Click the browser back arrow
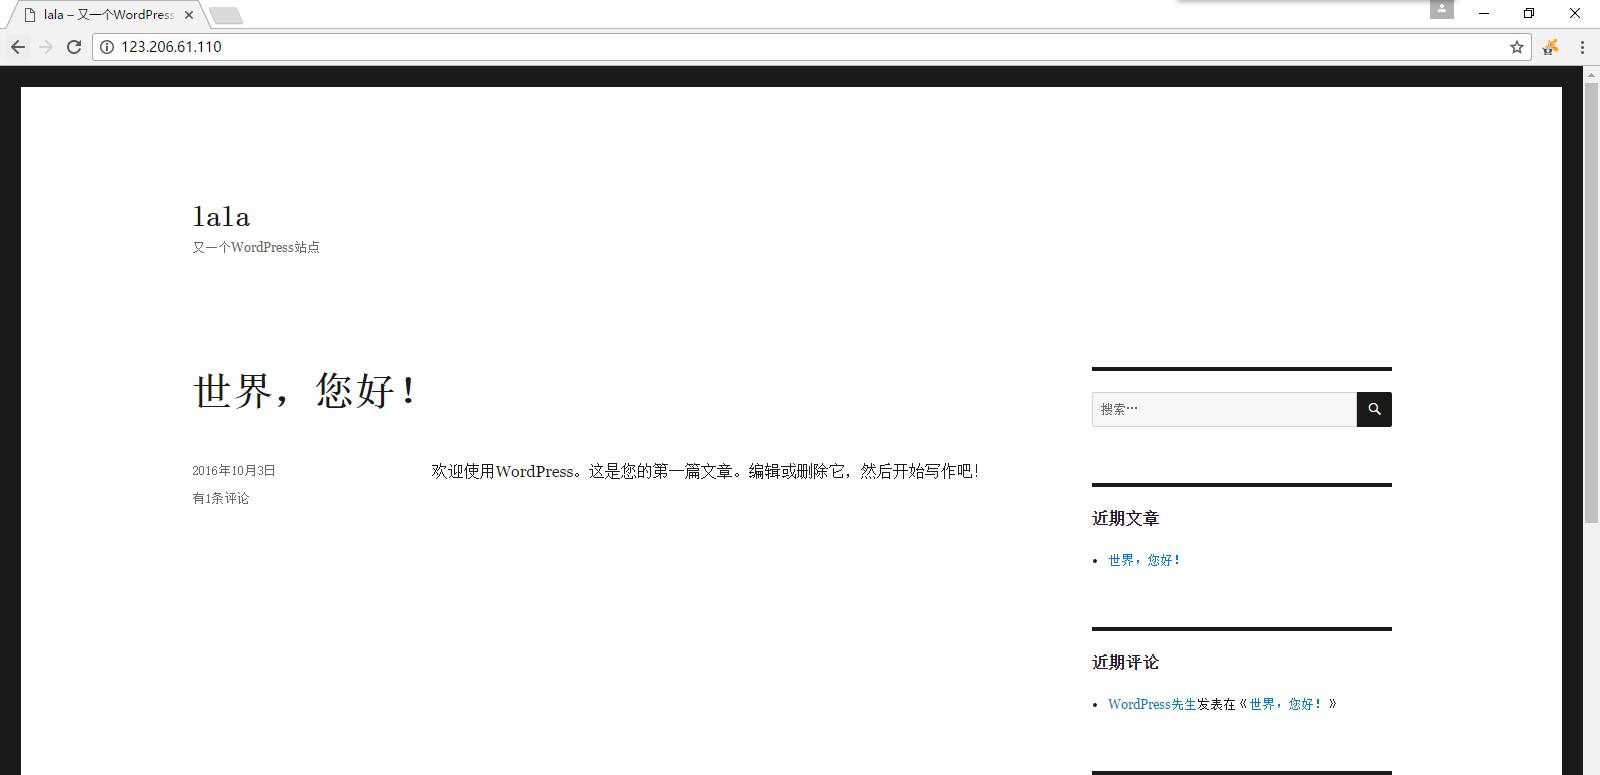1600x775 pixels. pyautogui.click(x=17, y=47)
